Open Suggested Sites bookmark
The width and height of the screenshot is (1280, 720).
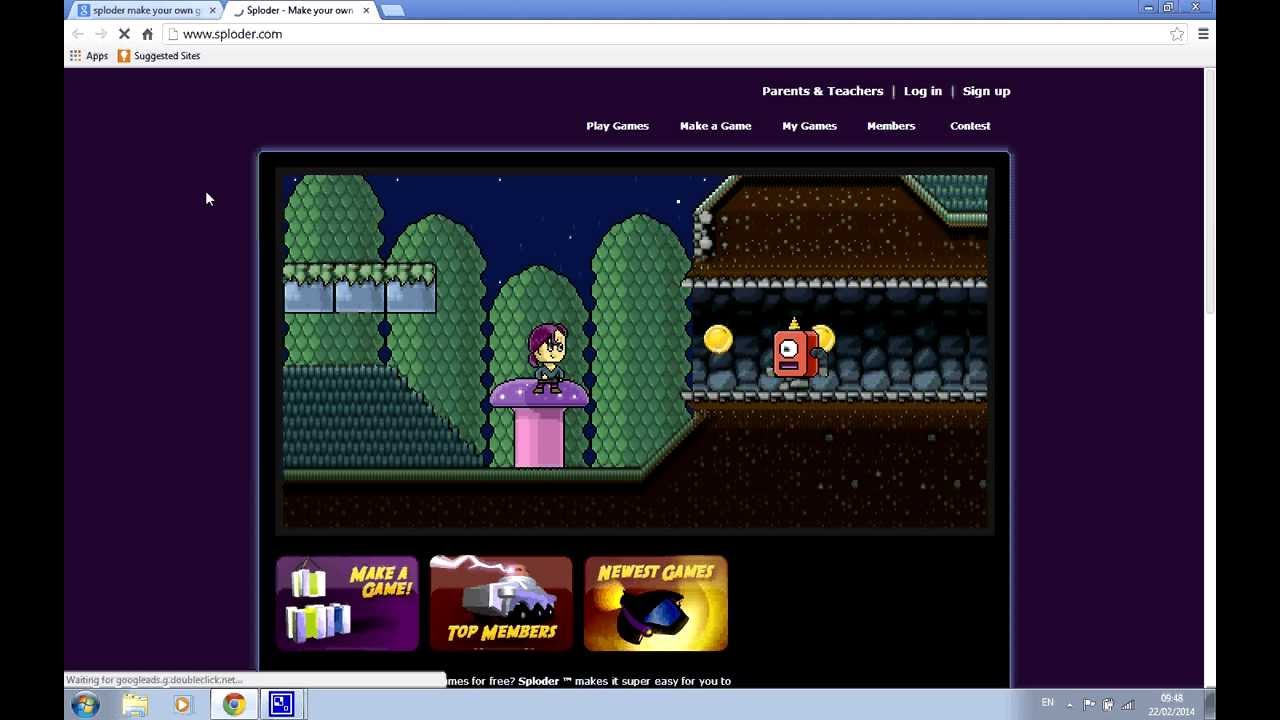point(159,56)
